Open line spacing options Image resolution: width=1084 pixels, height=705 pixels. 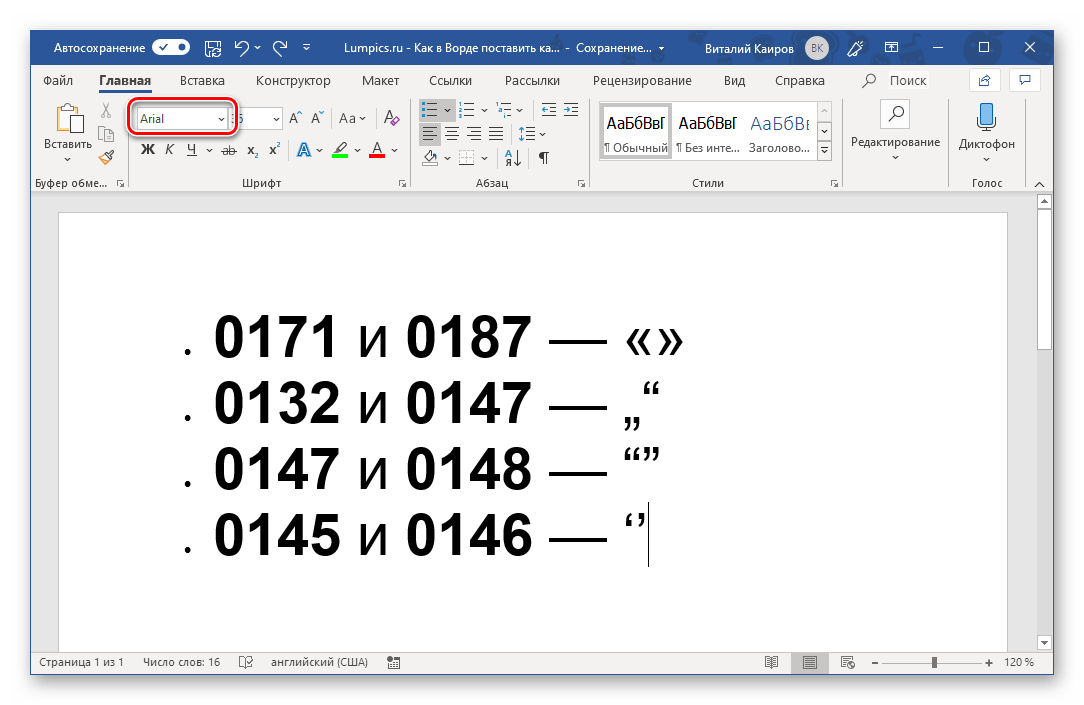pos(532,133)
